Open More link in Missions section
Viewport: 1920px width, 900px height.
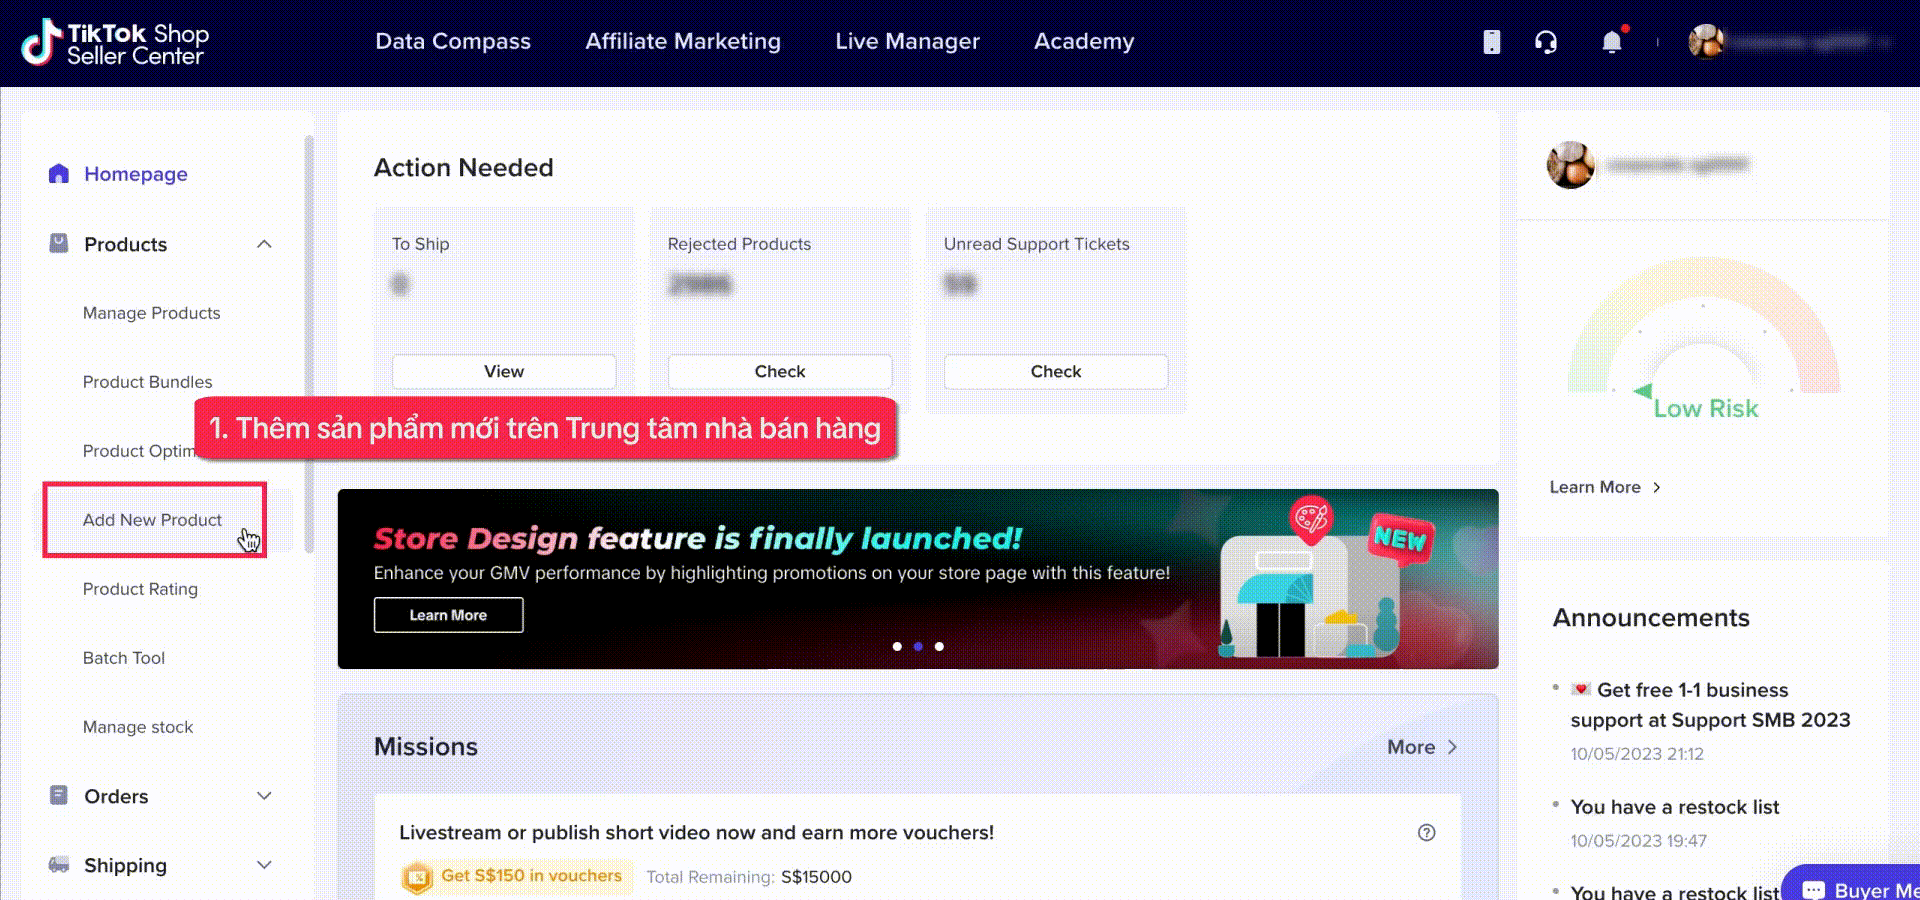pos(1421,747)
